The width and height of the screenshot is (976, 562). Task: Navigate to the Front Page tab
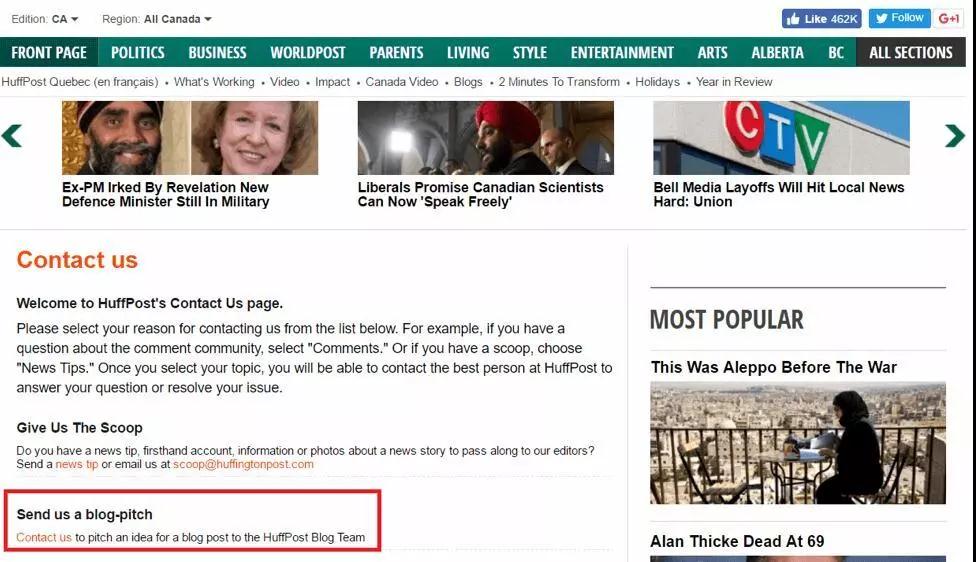point(49,53)
